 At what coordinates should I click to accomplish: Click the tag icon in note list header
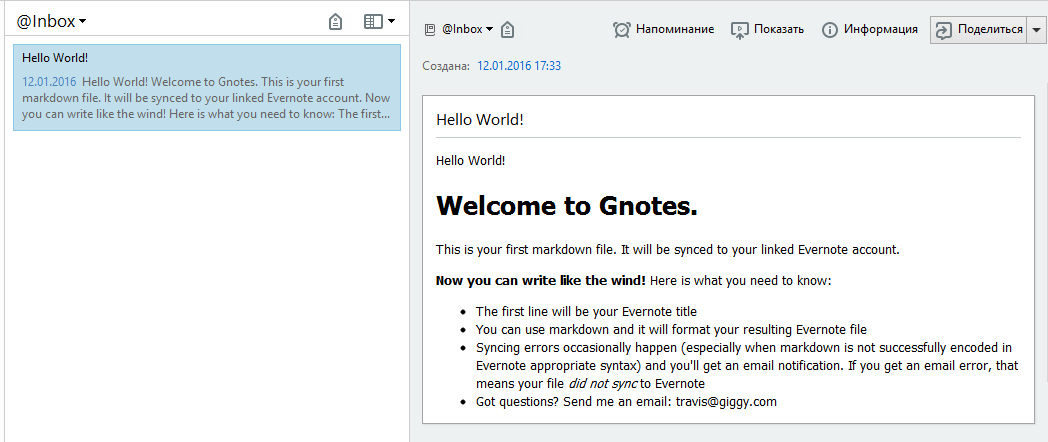coord(336,22)
